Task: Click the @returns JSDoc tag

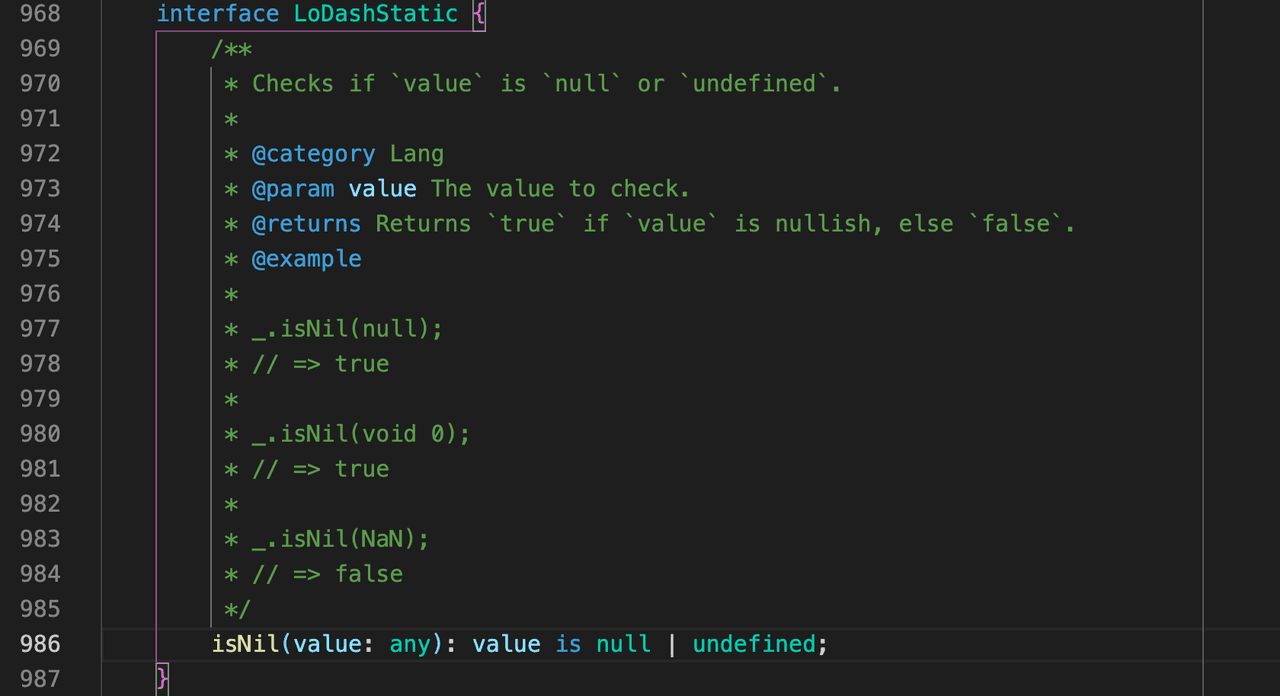Action: [306, 224]
